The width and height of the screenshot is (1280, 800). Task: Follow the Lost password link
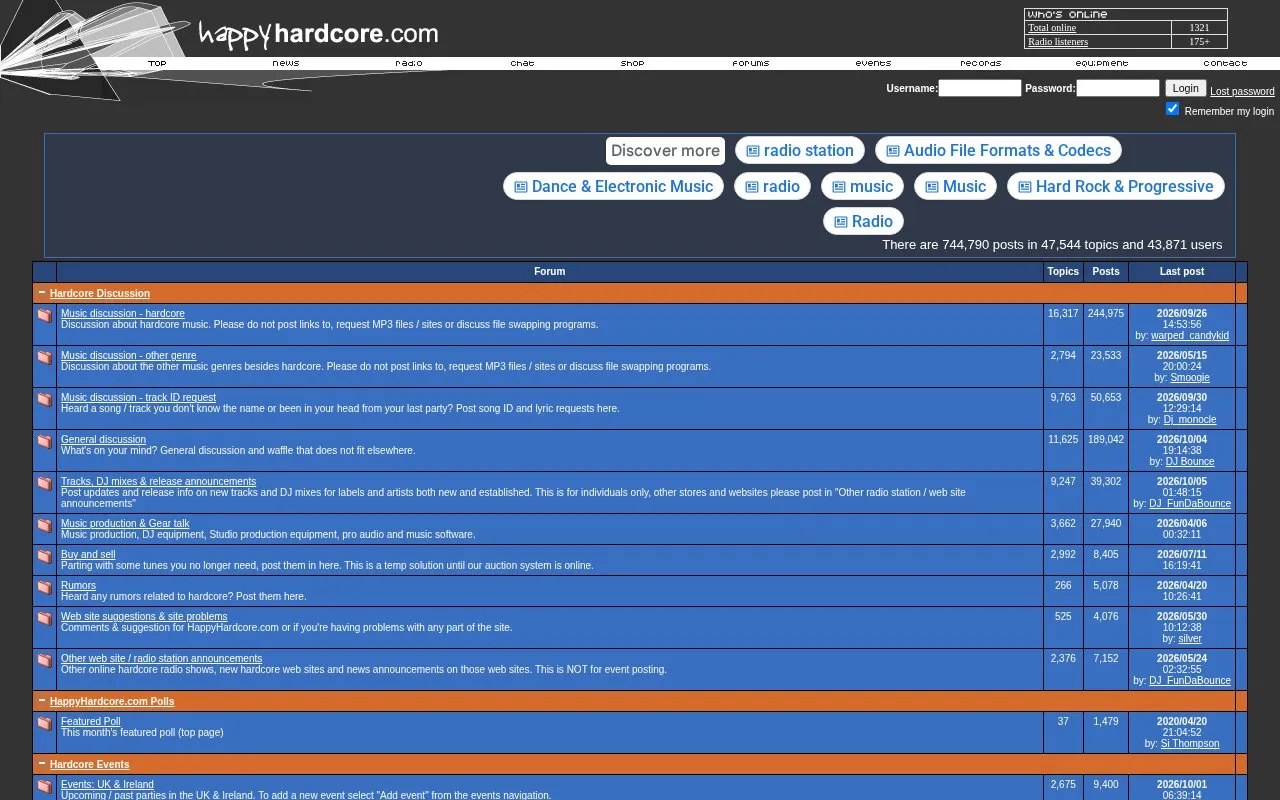tap(1242, 91)
